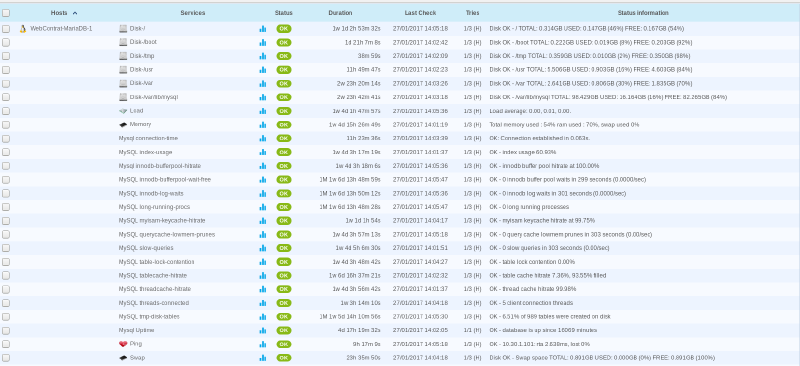The width and height of the screenshot is (800, 366).
Task: Open the MySQL tmp-disk-tables service link
Action: click(149, 317)
